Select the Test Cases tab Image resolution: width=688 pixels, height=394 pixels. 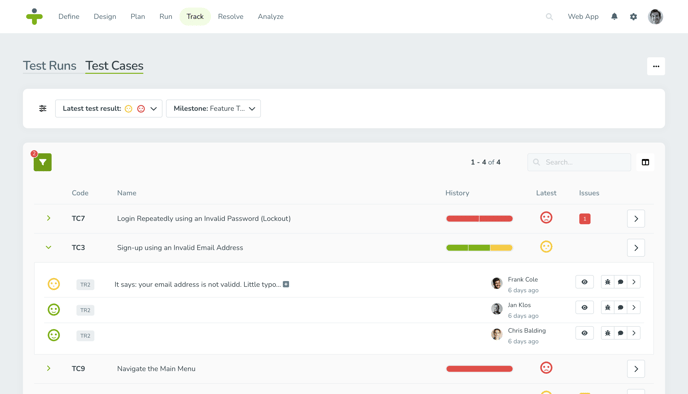(114, 66)
